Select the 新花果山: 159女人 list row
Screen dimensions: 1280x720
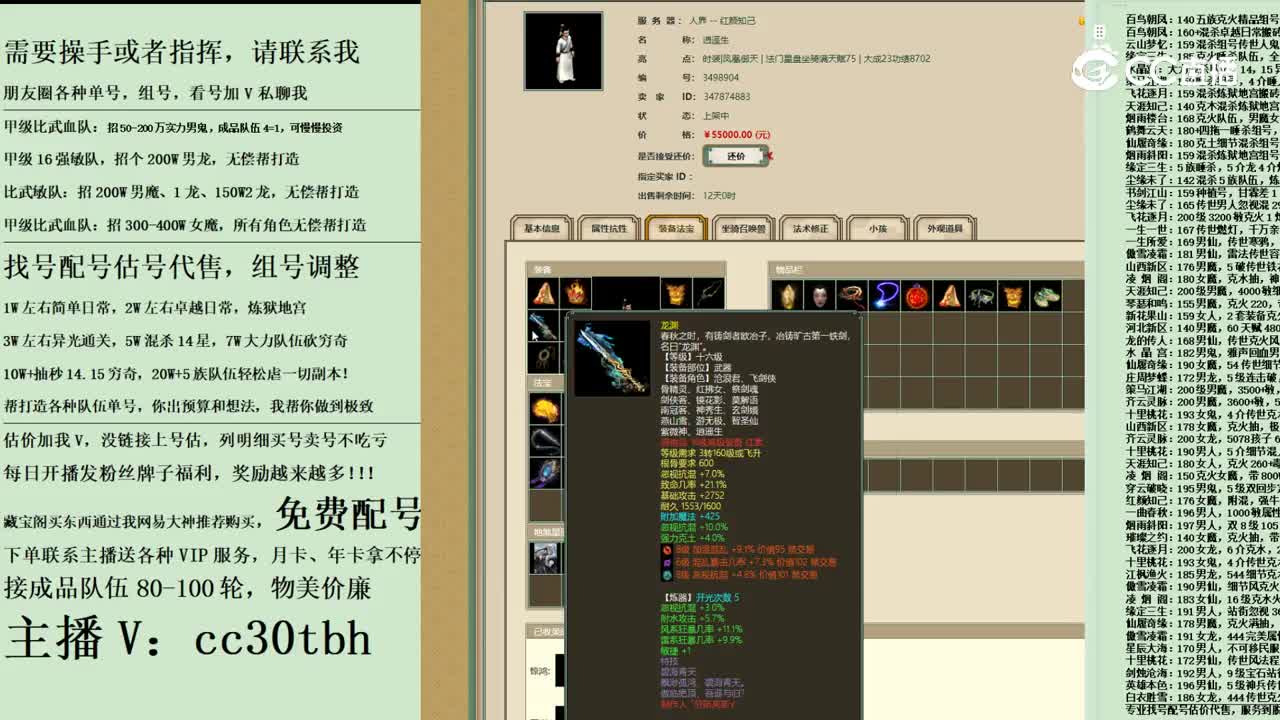(1202, 315)
